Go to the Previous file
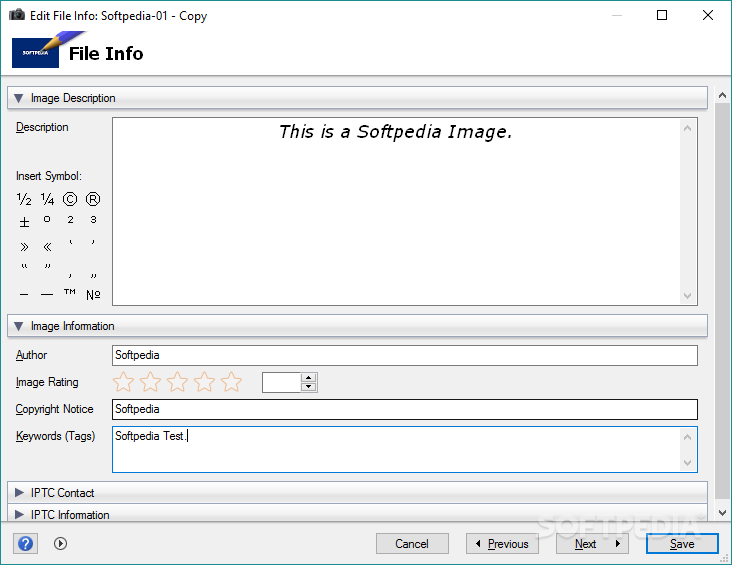Image resolution: width=732 pixels, height=565 pixels. point(502,544)
